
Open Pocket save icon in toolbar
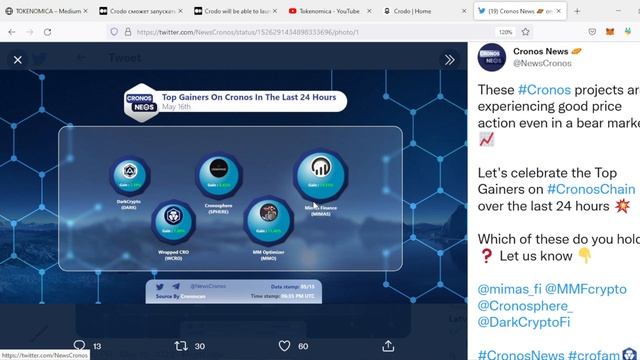(x=592, y=32)
